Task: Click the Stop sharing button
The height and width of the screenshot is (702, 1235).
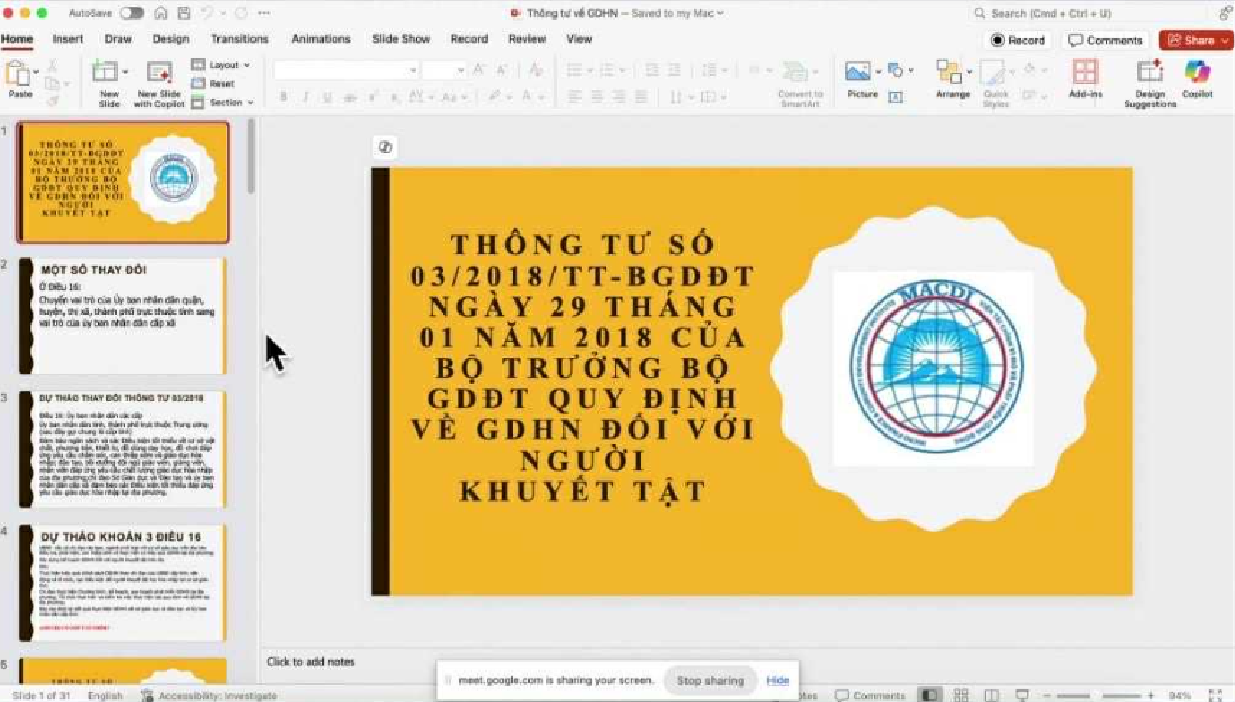Action: coord(710,680)
